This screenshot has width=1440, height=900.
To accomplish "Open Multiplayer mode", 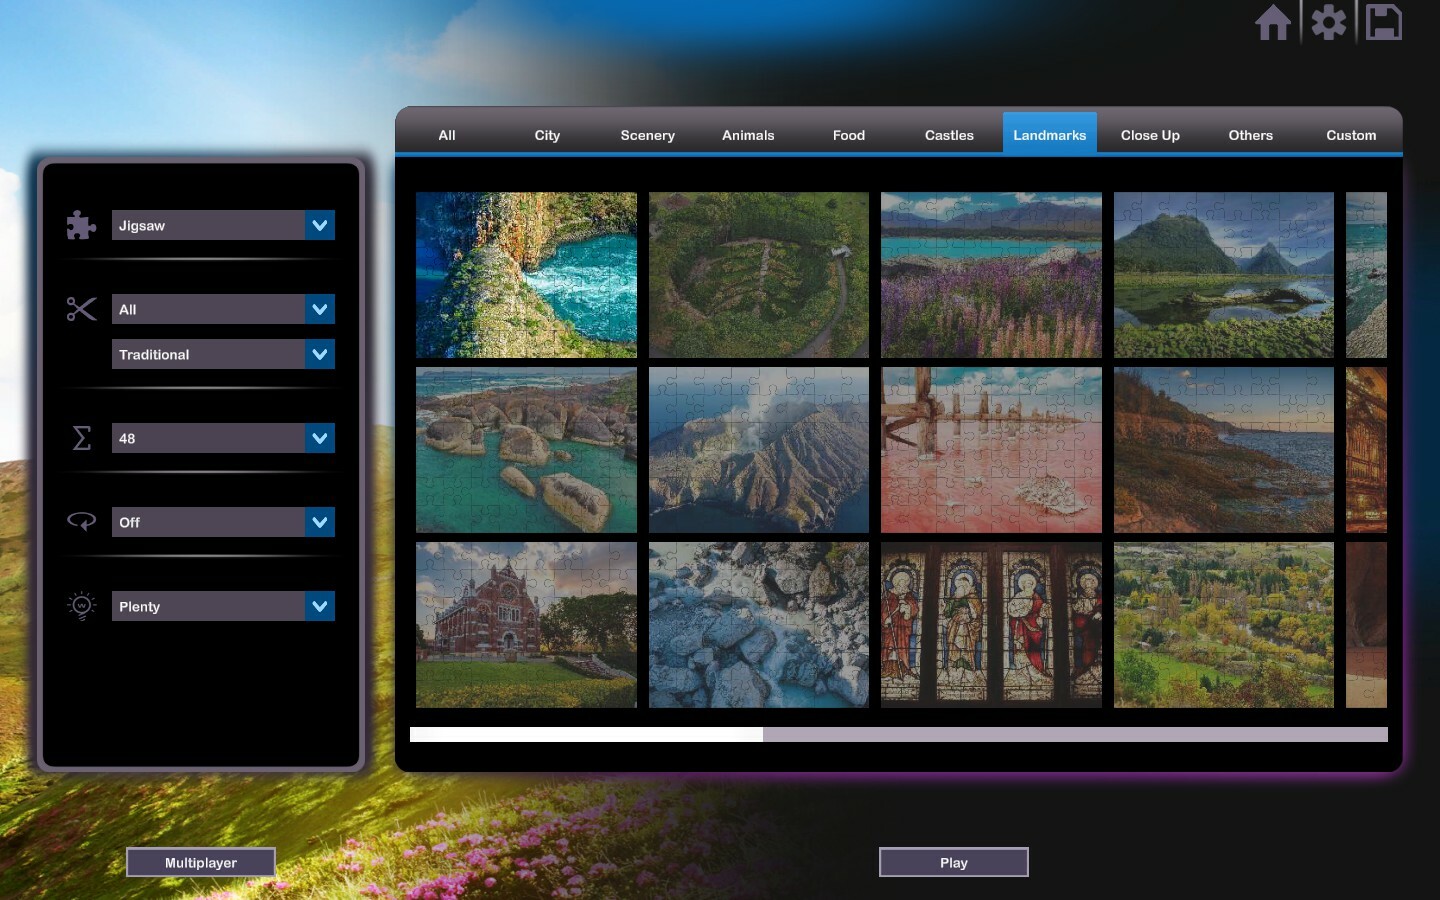I will (200, 862).
